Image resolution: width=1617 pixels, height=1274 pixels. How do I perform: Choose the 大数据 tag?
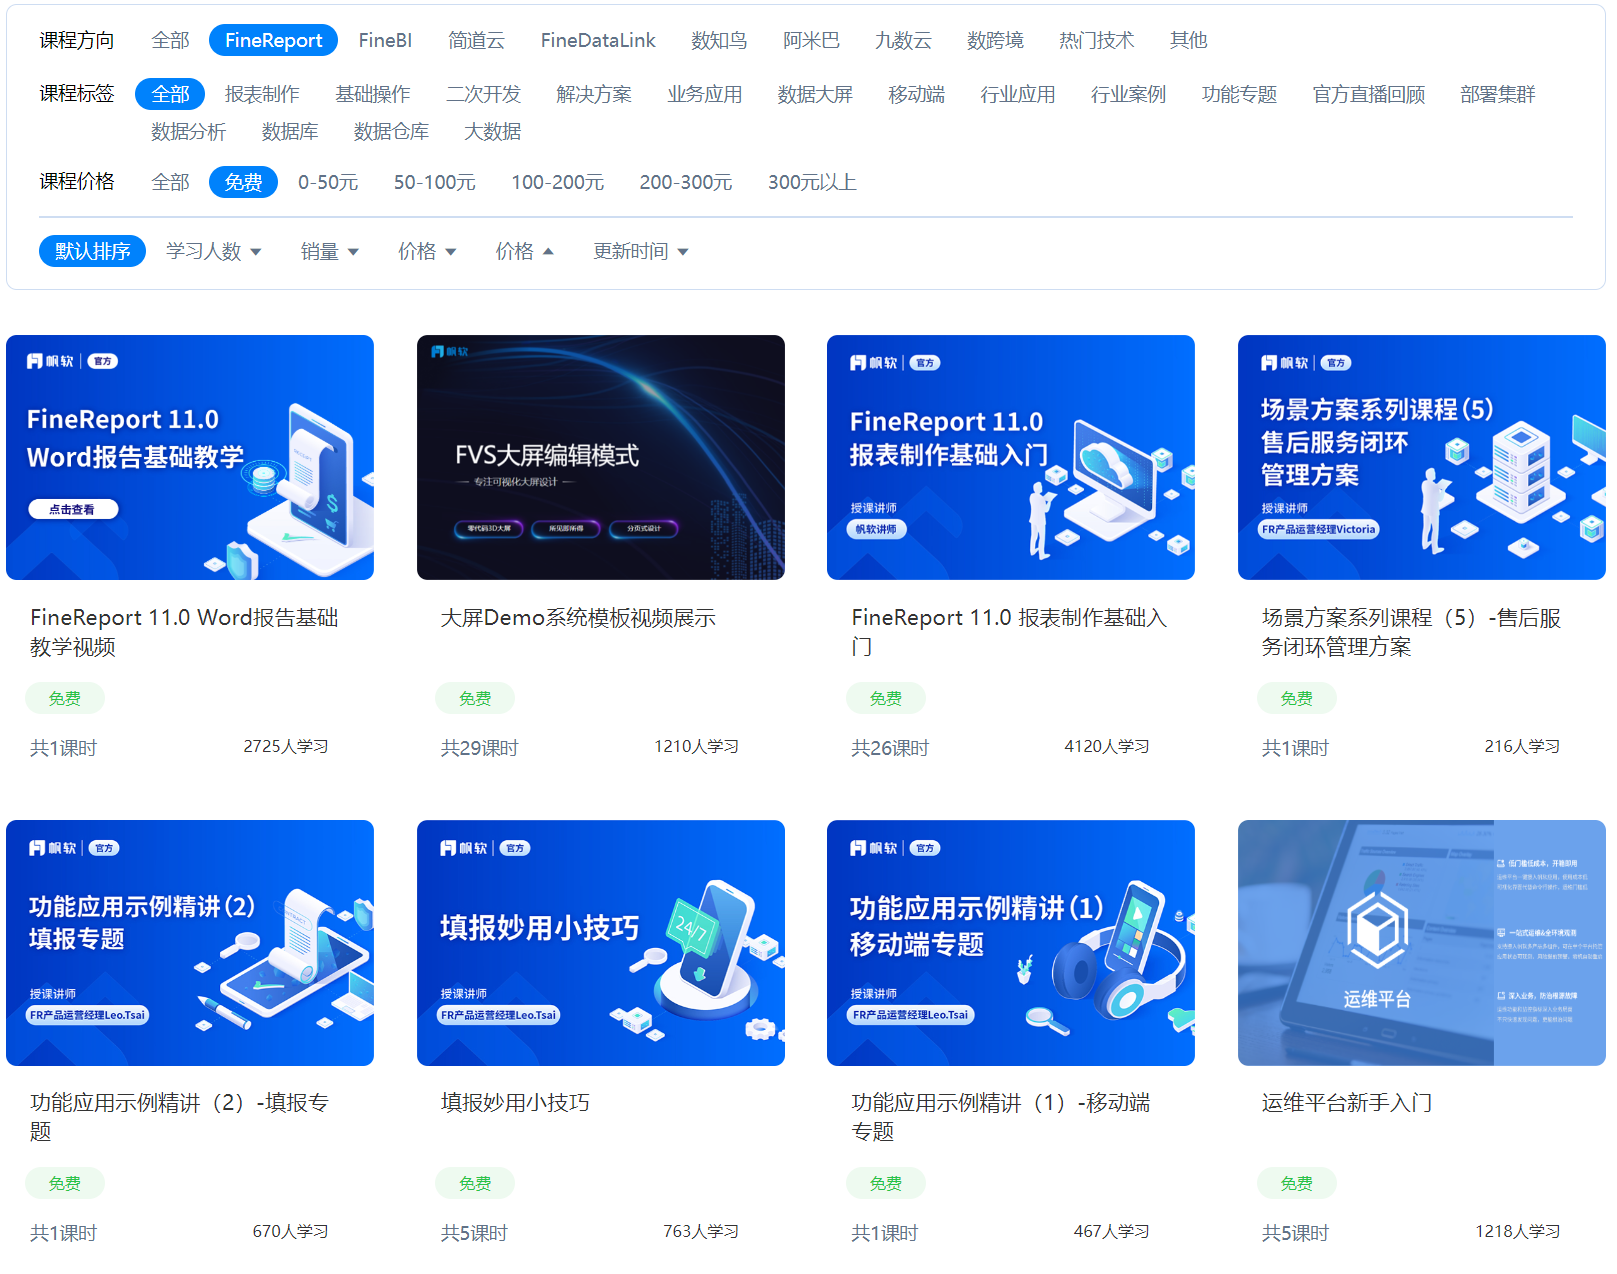pos(492,132)
